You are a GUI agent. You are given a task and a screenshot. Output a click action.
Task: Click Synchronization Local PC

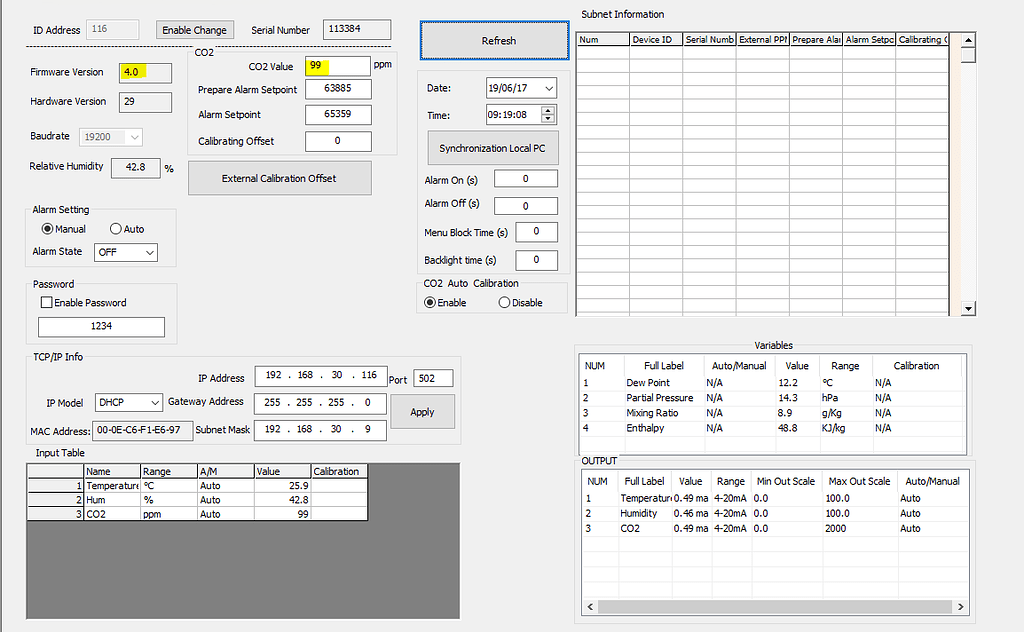pos(492,147)
